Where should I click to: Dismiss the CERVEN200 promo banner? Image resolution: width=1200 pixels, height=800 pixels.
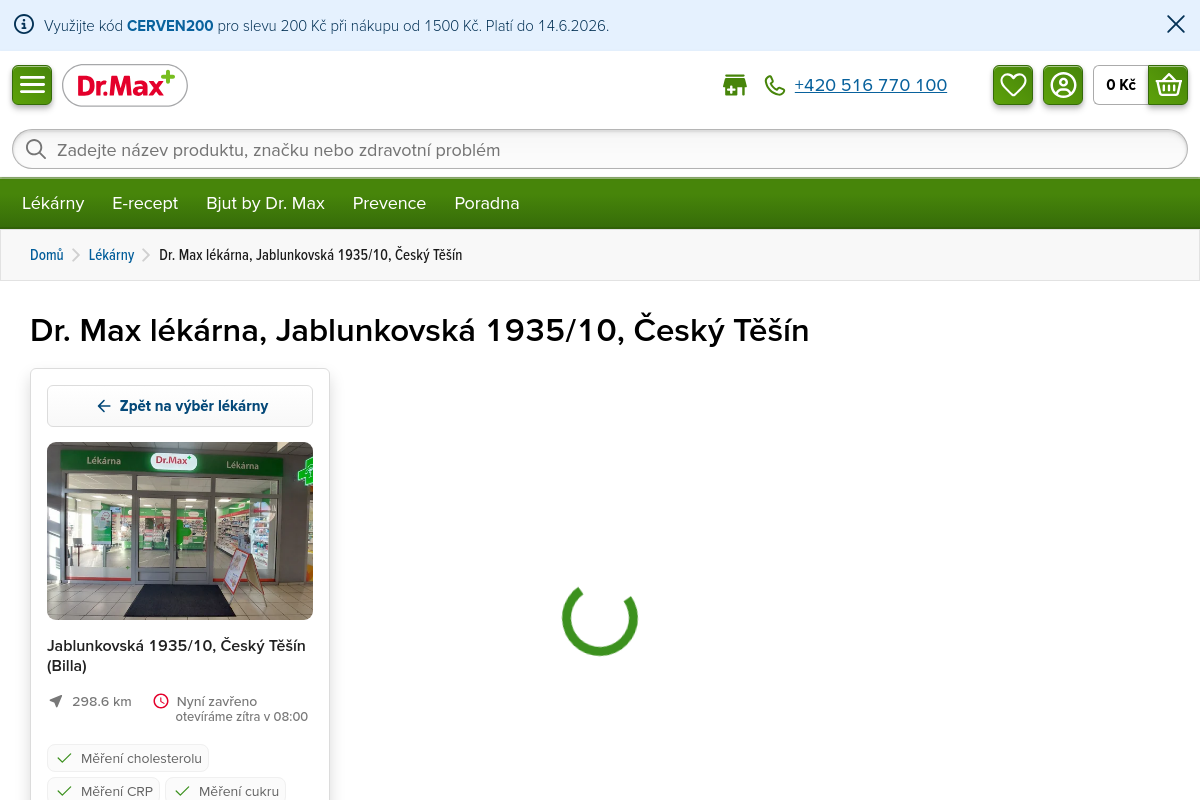click(x=1176, y=25)
